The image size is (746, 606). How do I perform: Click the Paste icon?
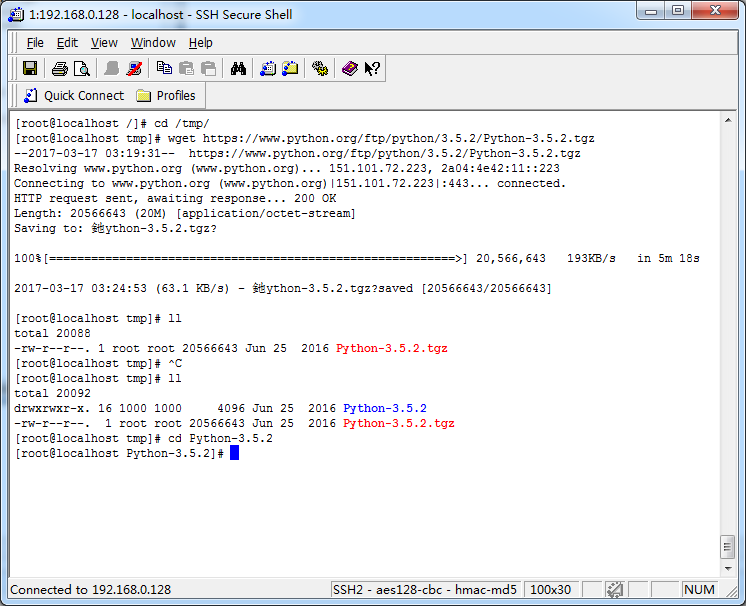click(186, 68)
